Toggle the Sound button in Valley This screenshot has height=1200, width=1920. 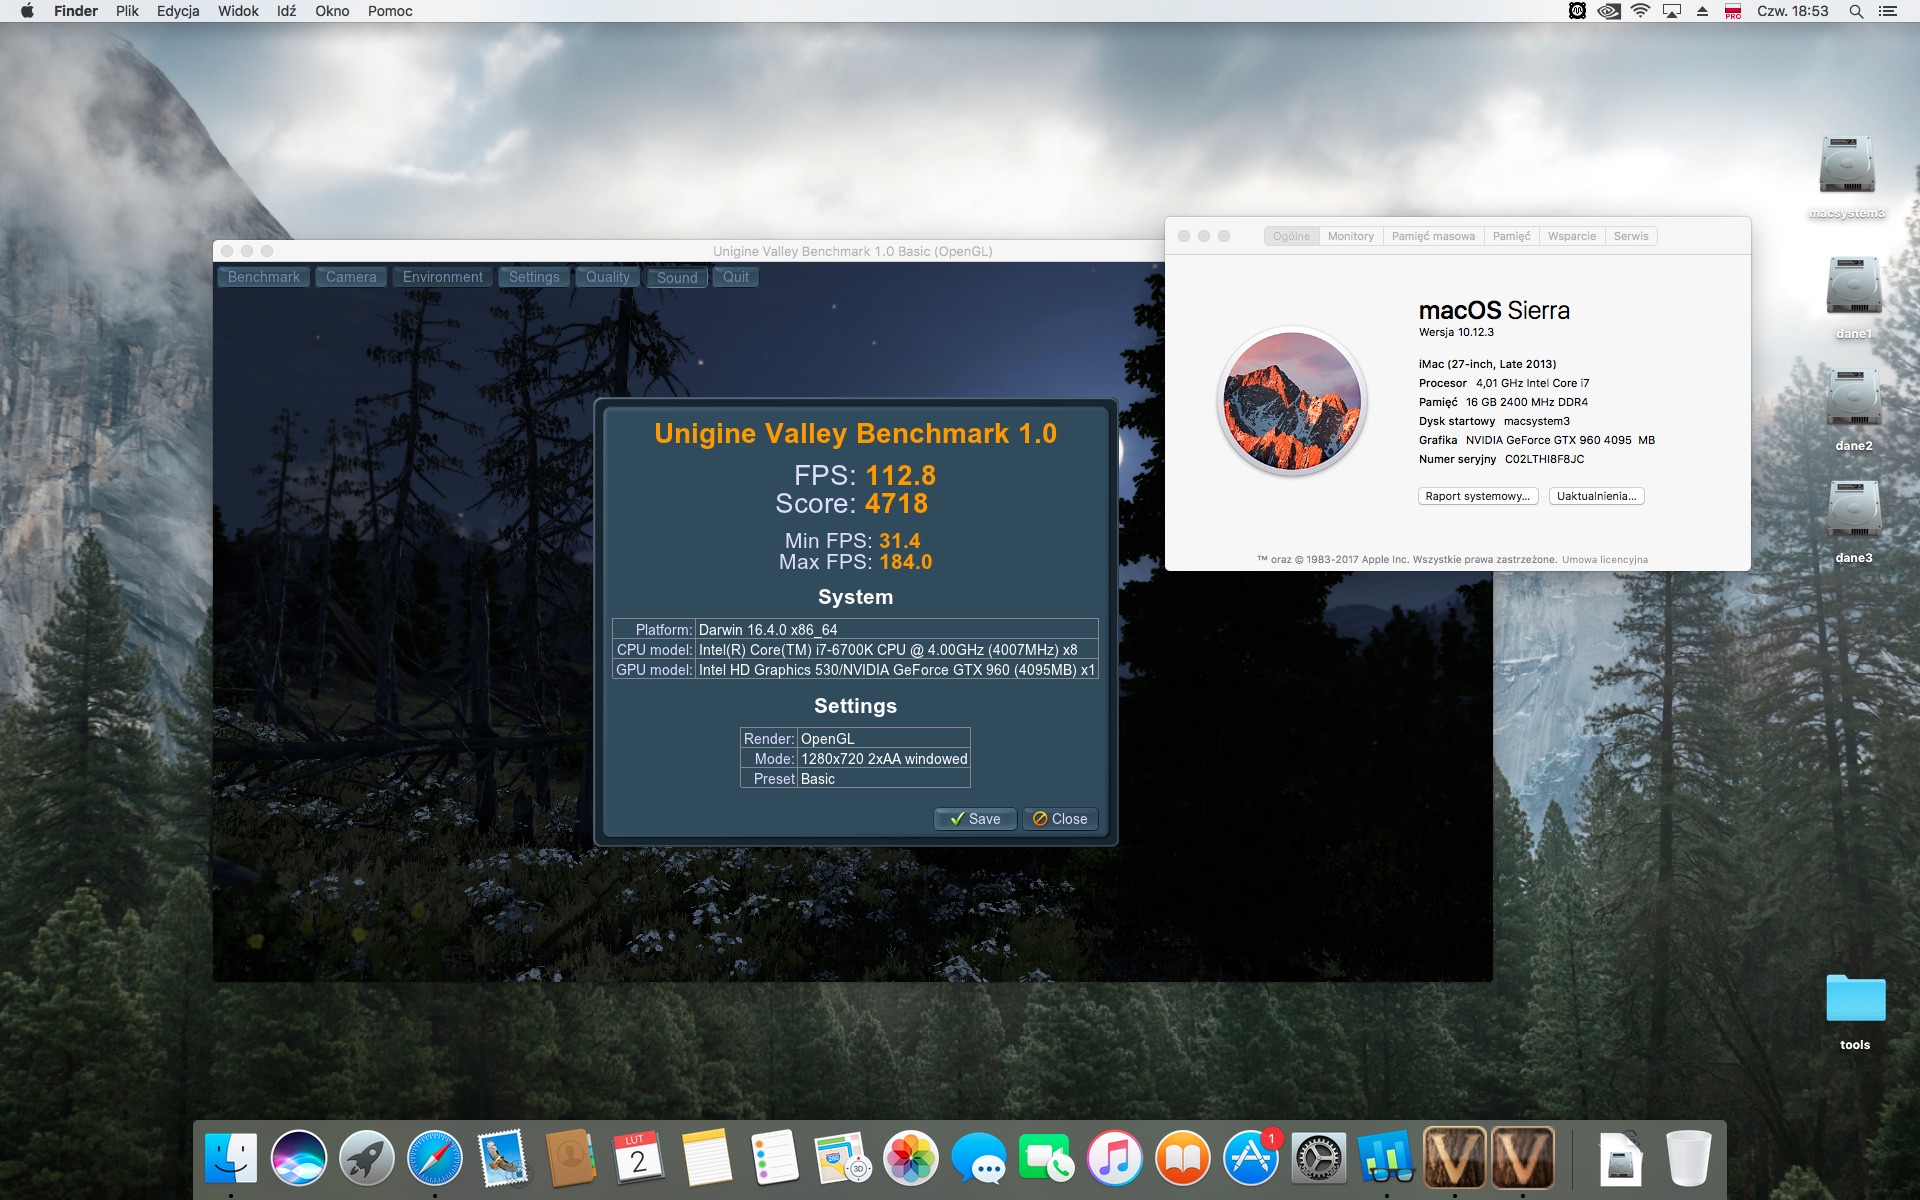coord(677,277)
